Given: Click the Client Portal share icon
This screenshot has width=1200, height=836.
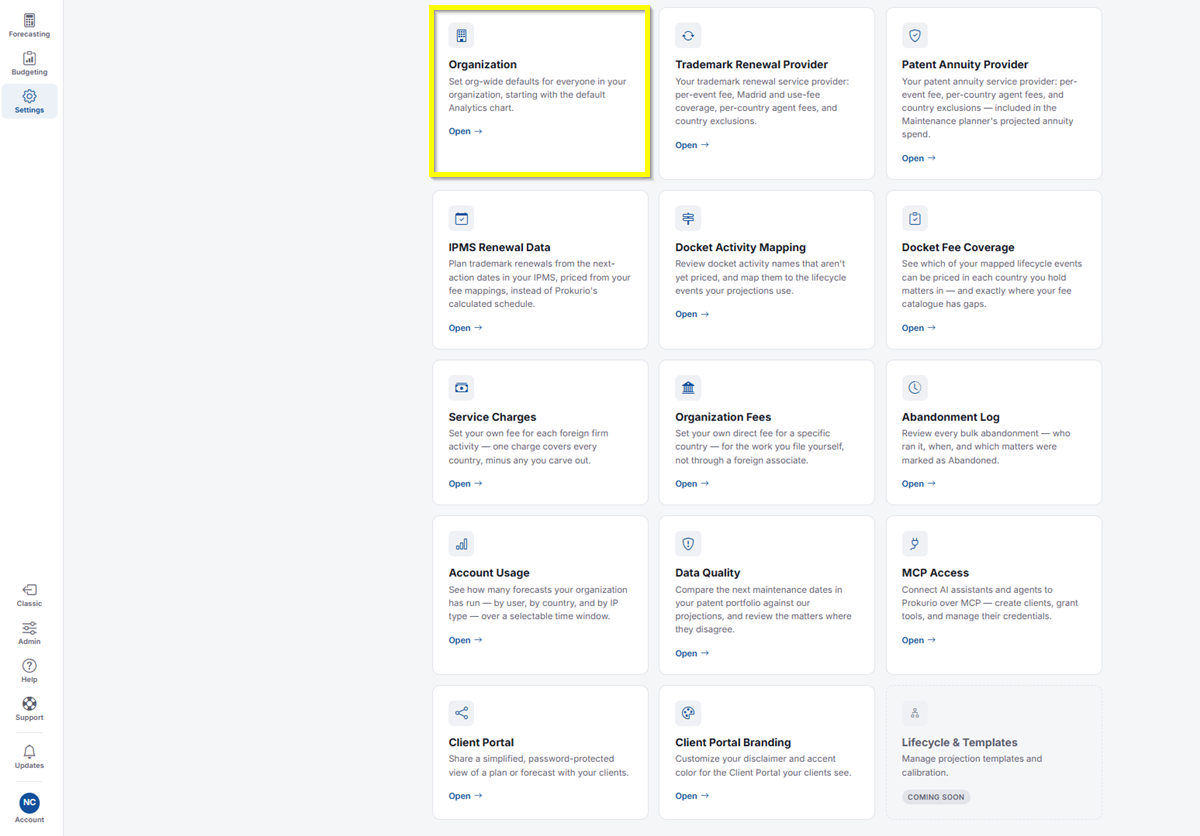Looking at the screenshot, I should (461, 714).
